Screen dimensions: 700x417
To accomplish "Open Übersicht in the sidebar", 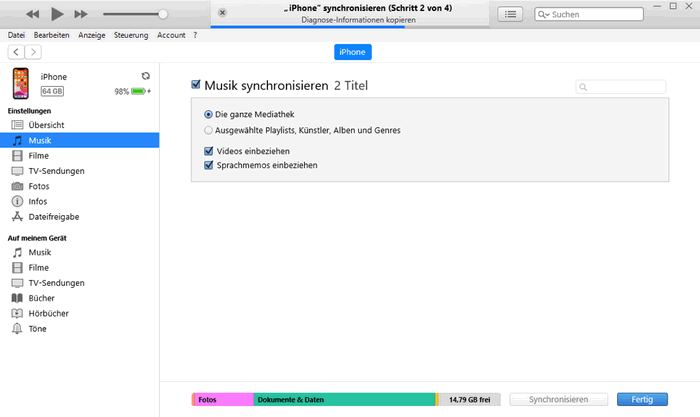I will pyautogui.click(x=79, y=125).
